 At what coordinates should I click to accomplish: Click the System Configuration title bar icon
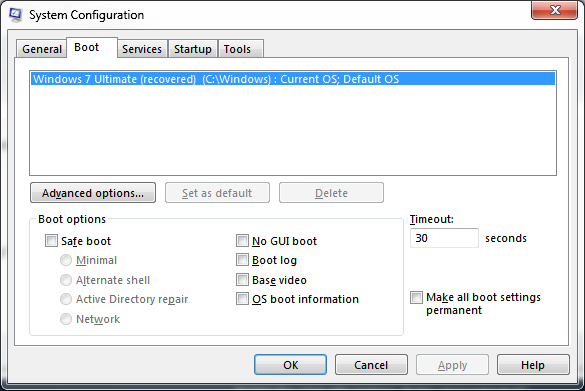(x=16, y=15)
